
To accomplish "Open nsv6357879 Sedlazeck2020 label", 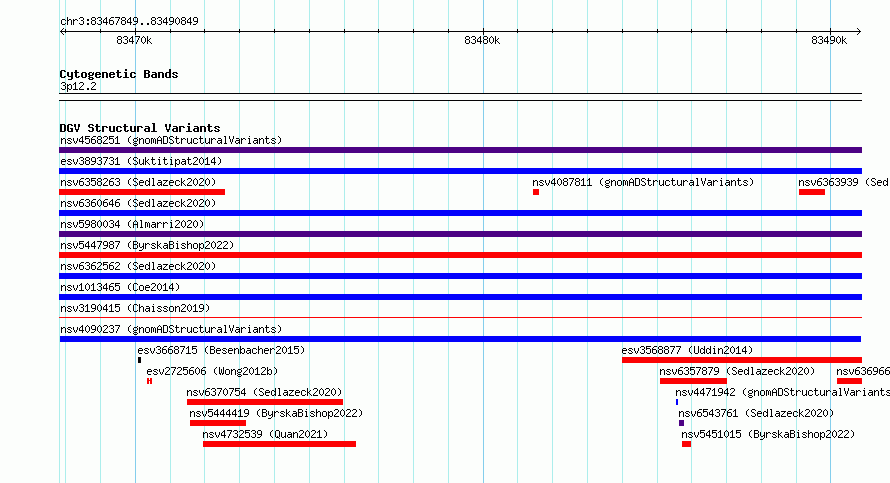I will click(x=737, y=371).
